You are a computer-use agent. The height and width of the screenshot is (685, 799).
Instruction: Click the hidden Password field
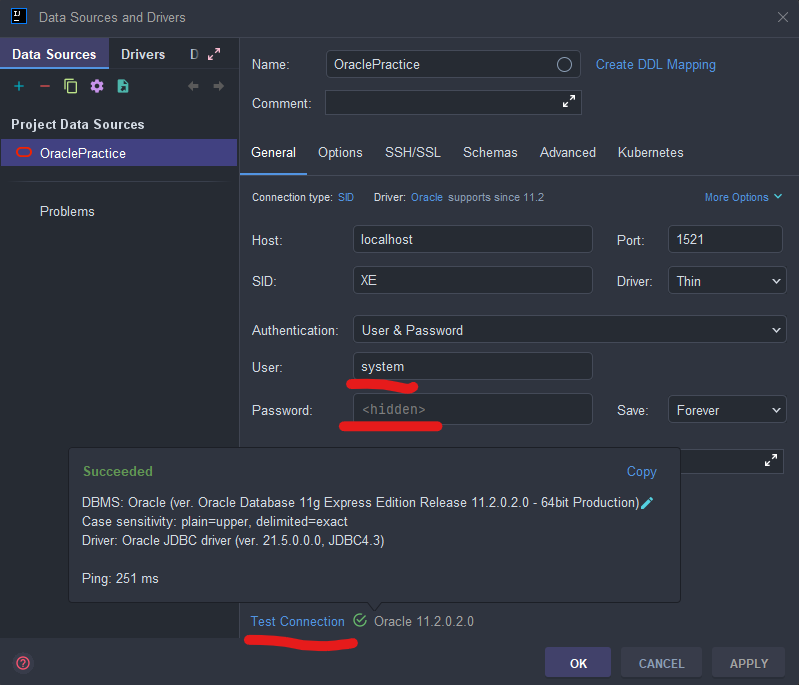473,409
